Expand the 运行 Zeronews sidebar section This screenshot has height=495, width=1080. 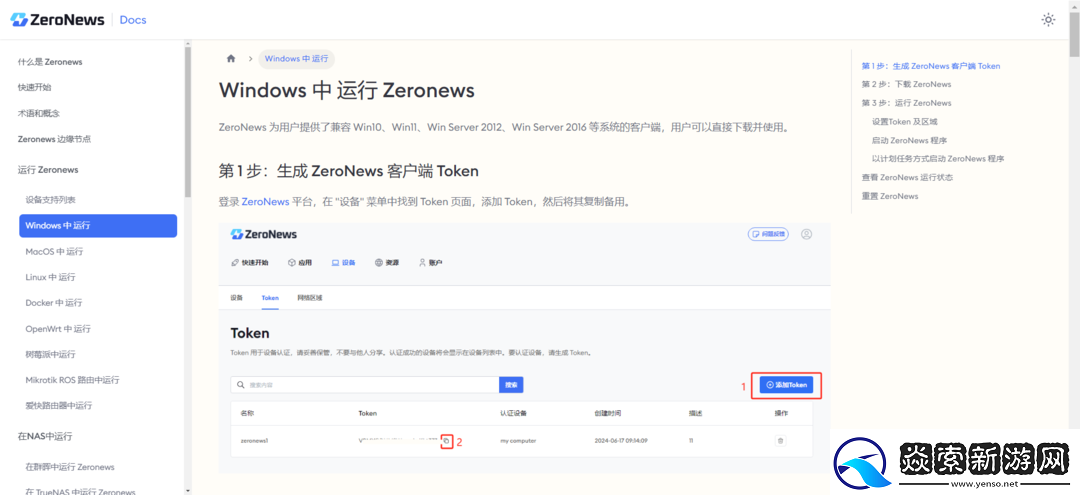click(x=48, y=170)
